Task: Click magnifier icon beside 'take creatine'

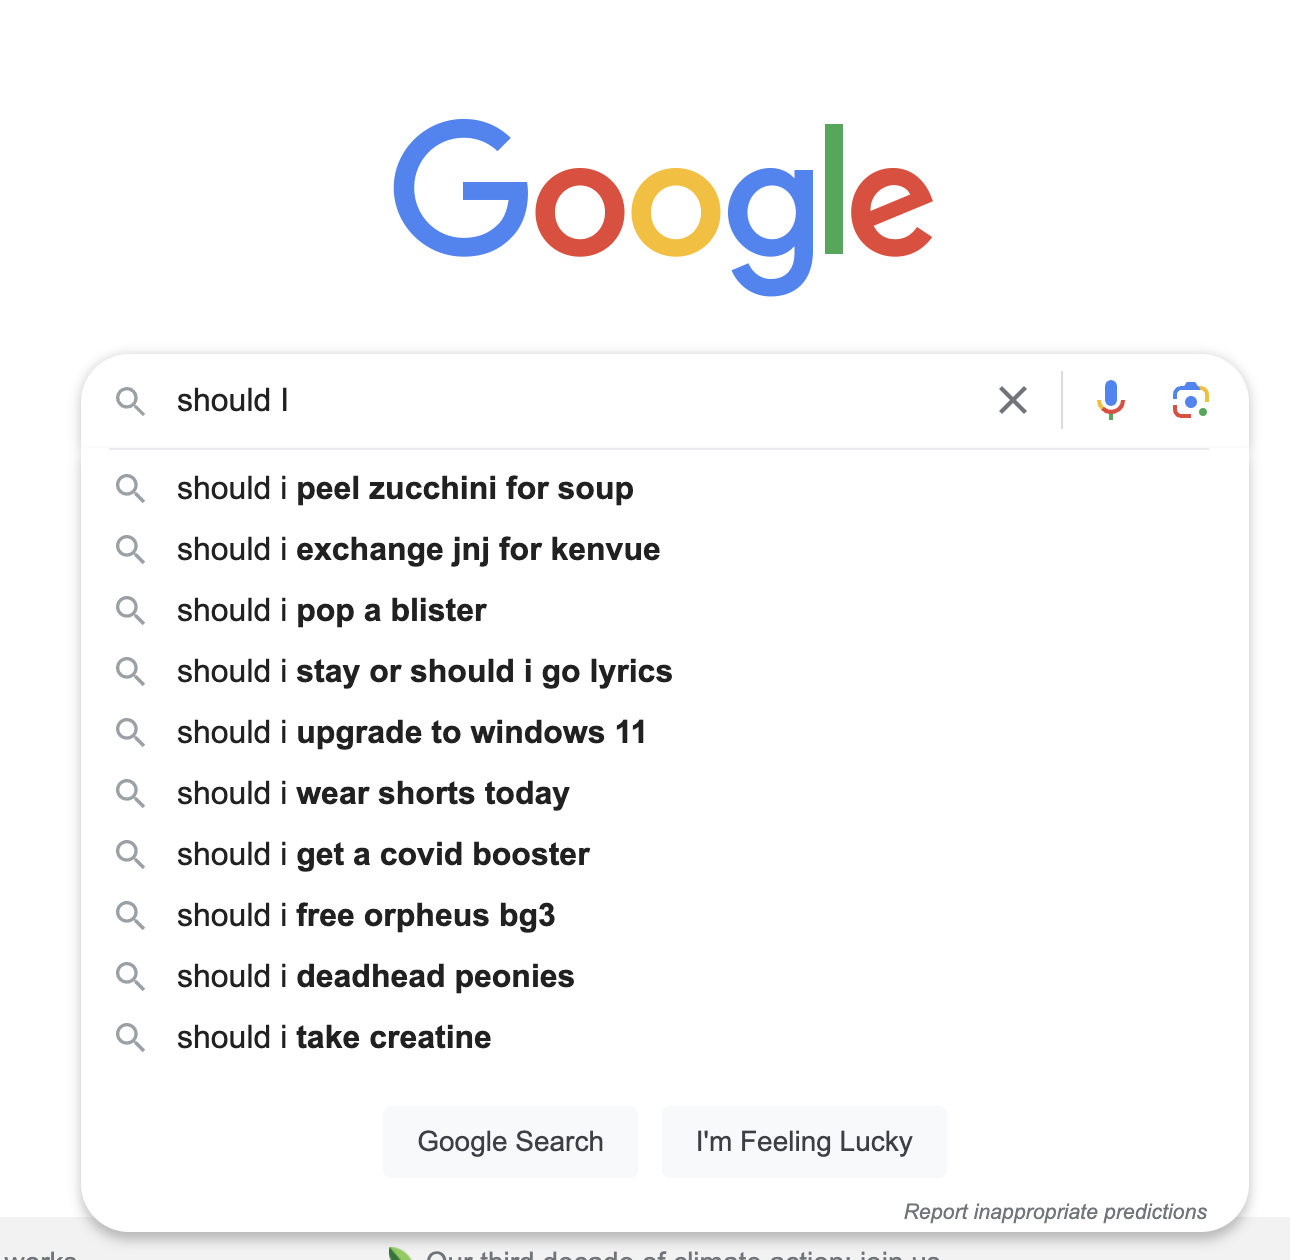Action: point(131,1037)
